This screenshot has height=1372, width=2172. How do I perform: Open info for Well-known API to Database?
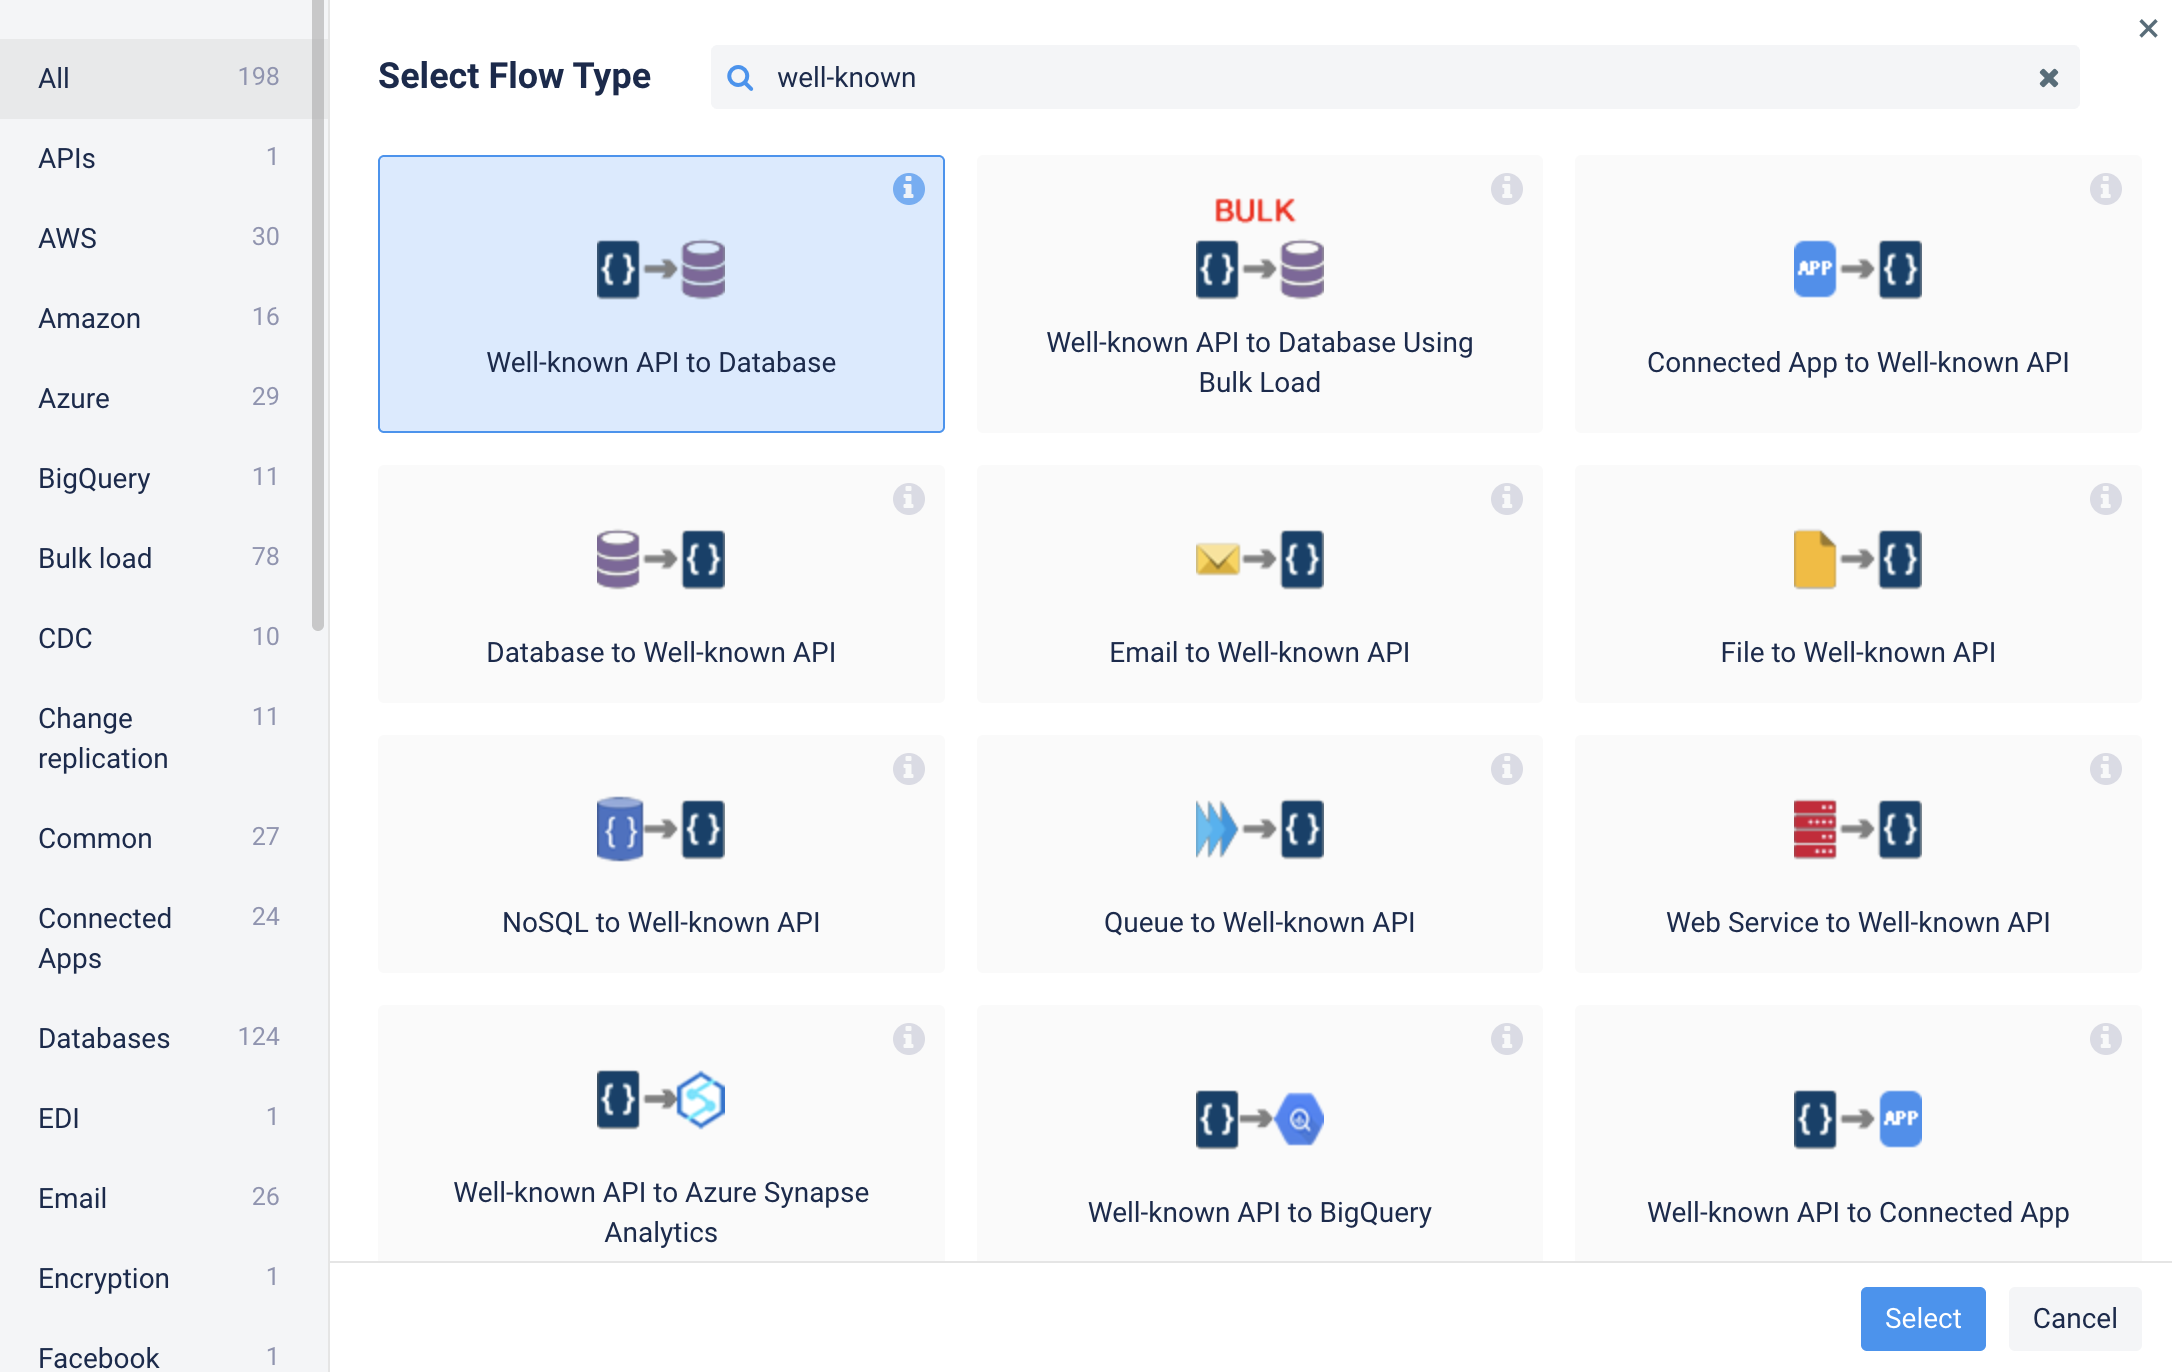(908, 188)
